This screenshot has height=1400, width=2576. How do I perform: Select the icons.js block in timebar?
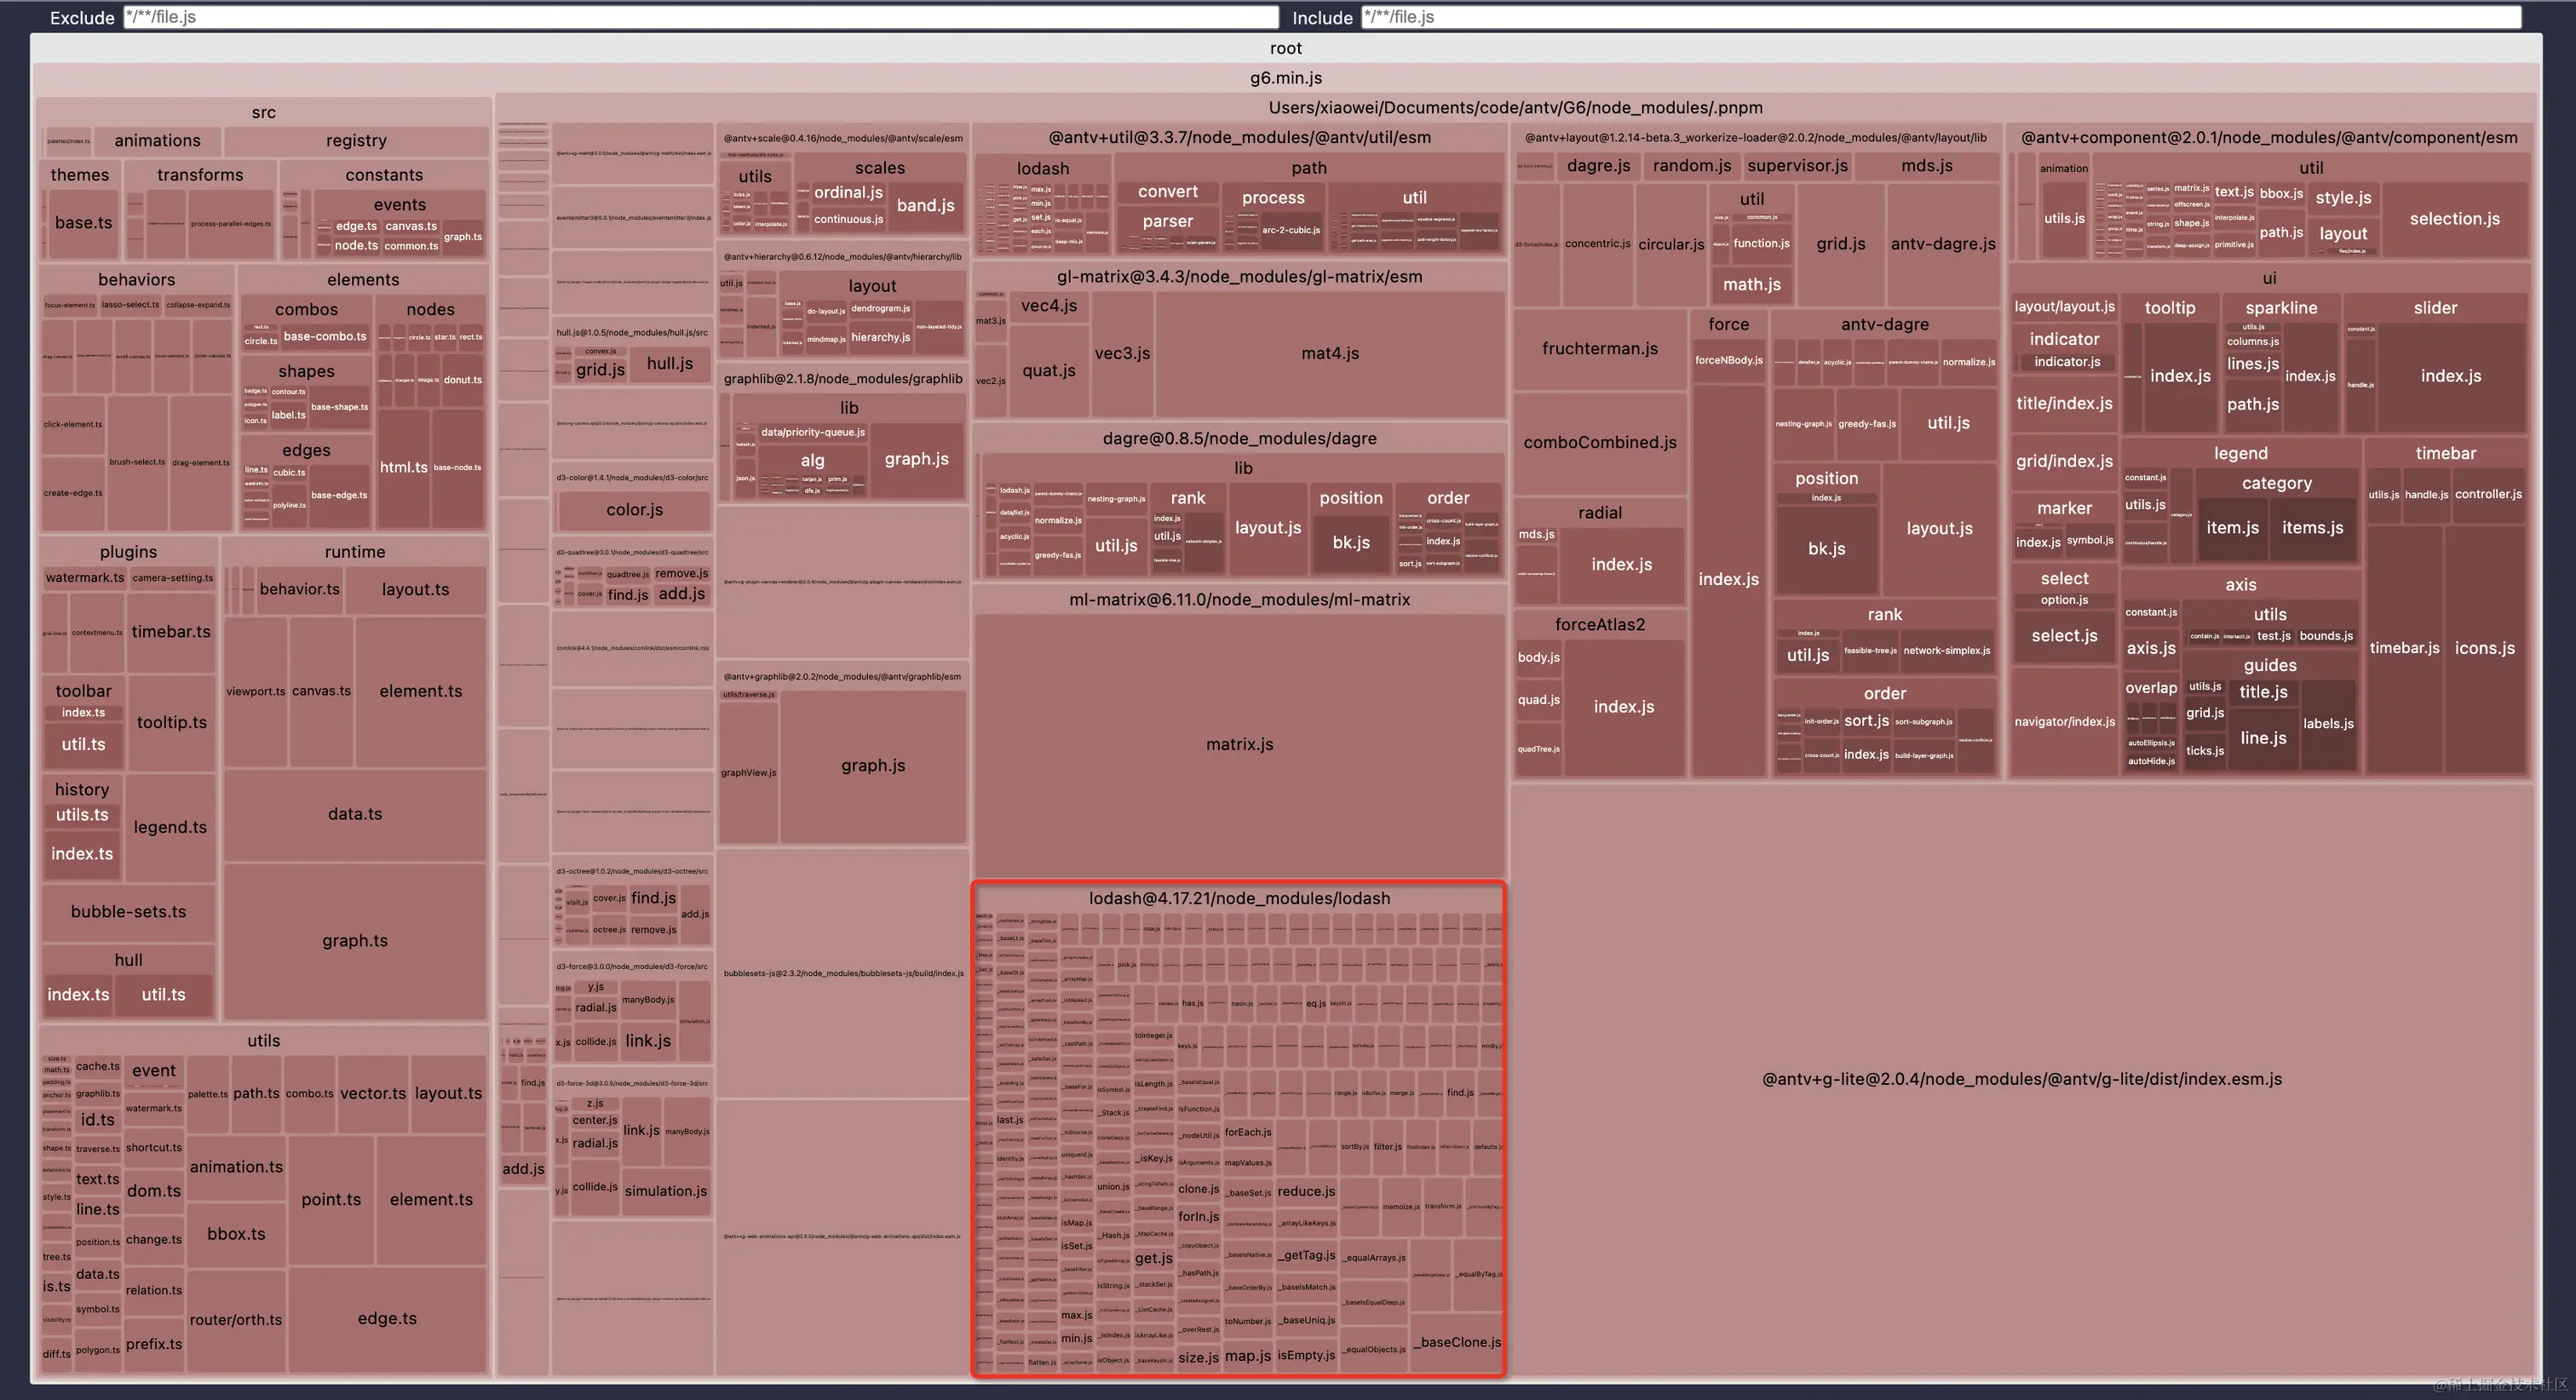click(x=2484, y=648)
